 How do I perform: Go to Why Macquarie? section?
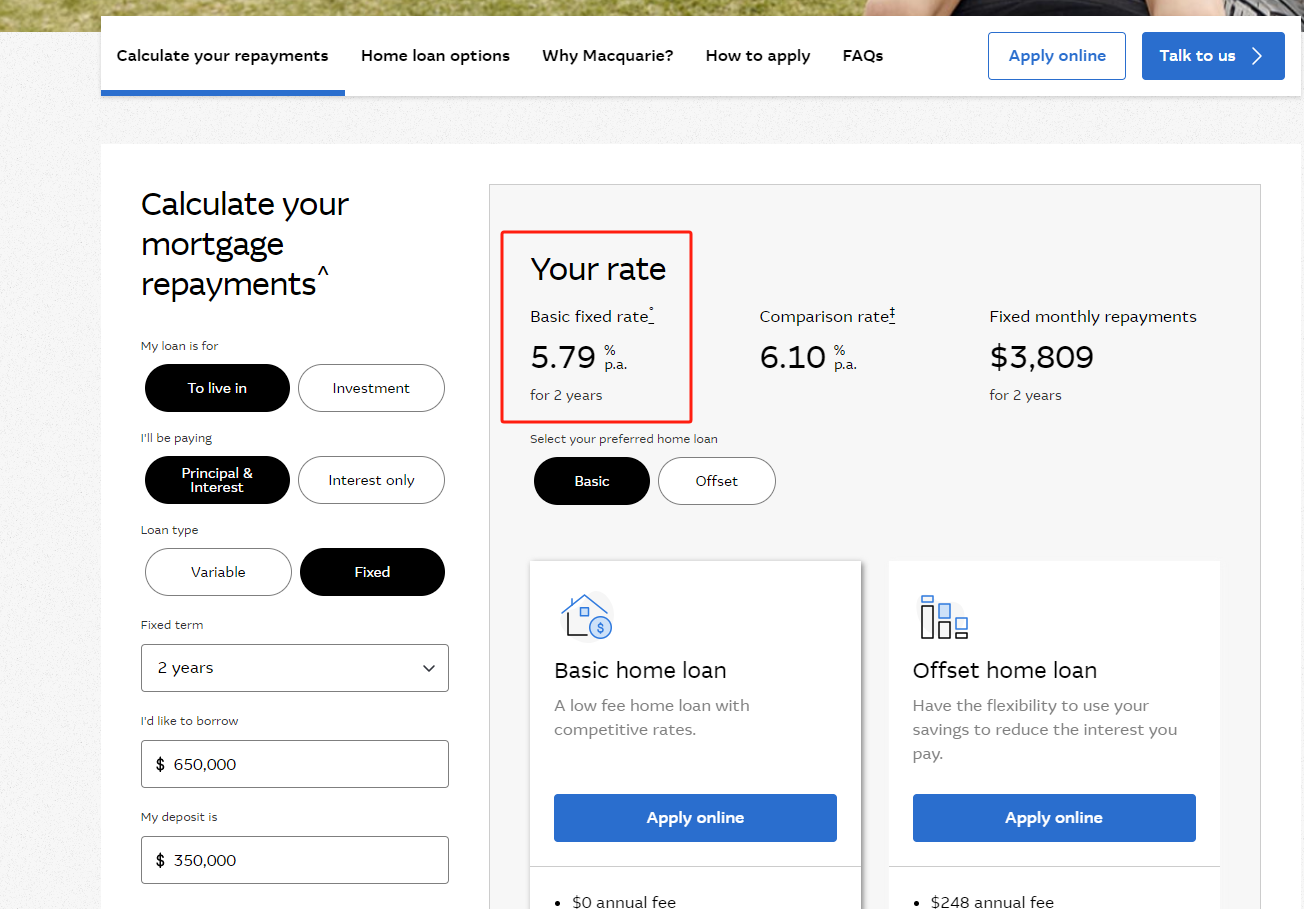(608, 56)
